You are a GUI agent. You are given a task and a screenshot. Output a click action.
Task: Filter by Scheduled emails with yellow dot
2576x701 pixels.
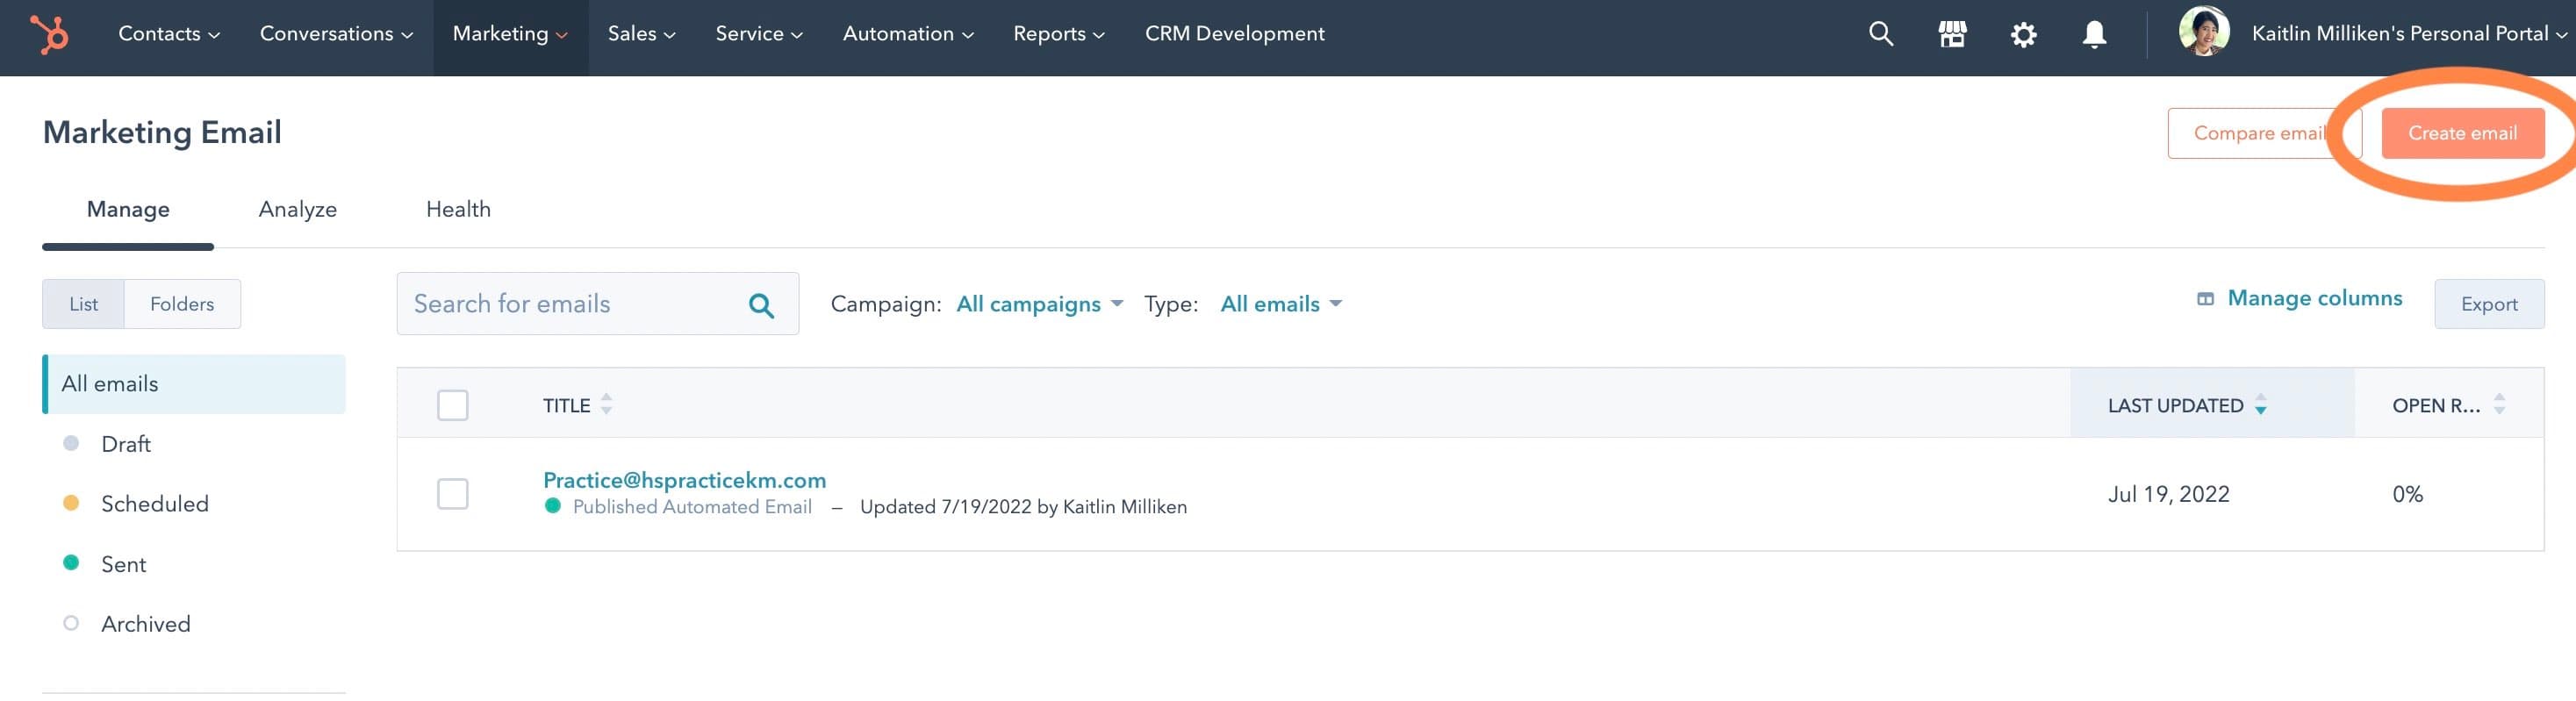pos(154,504)
